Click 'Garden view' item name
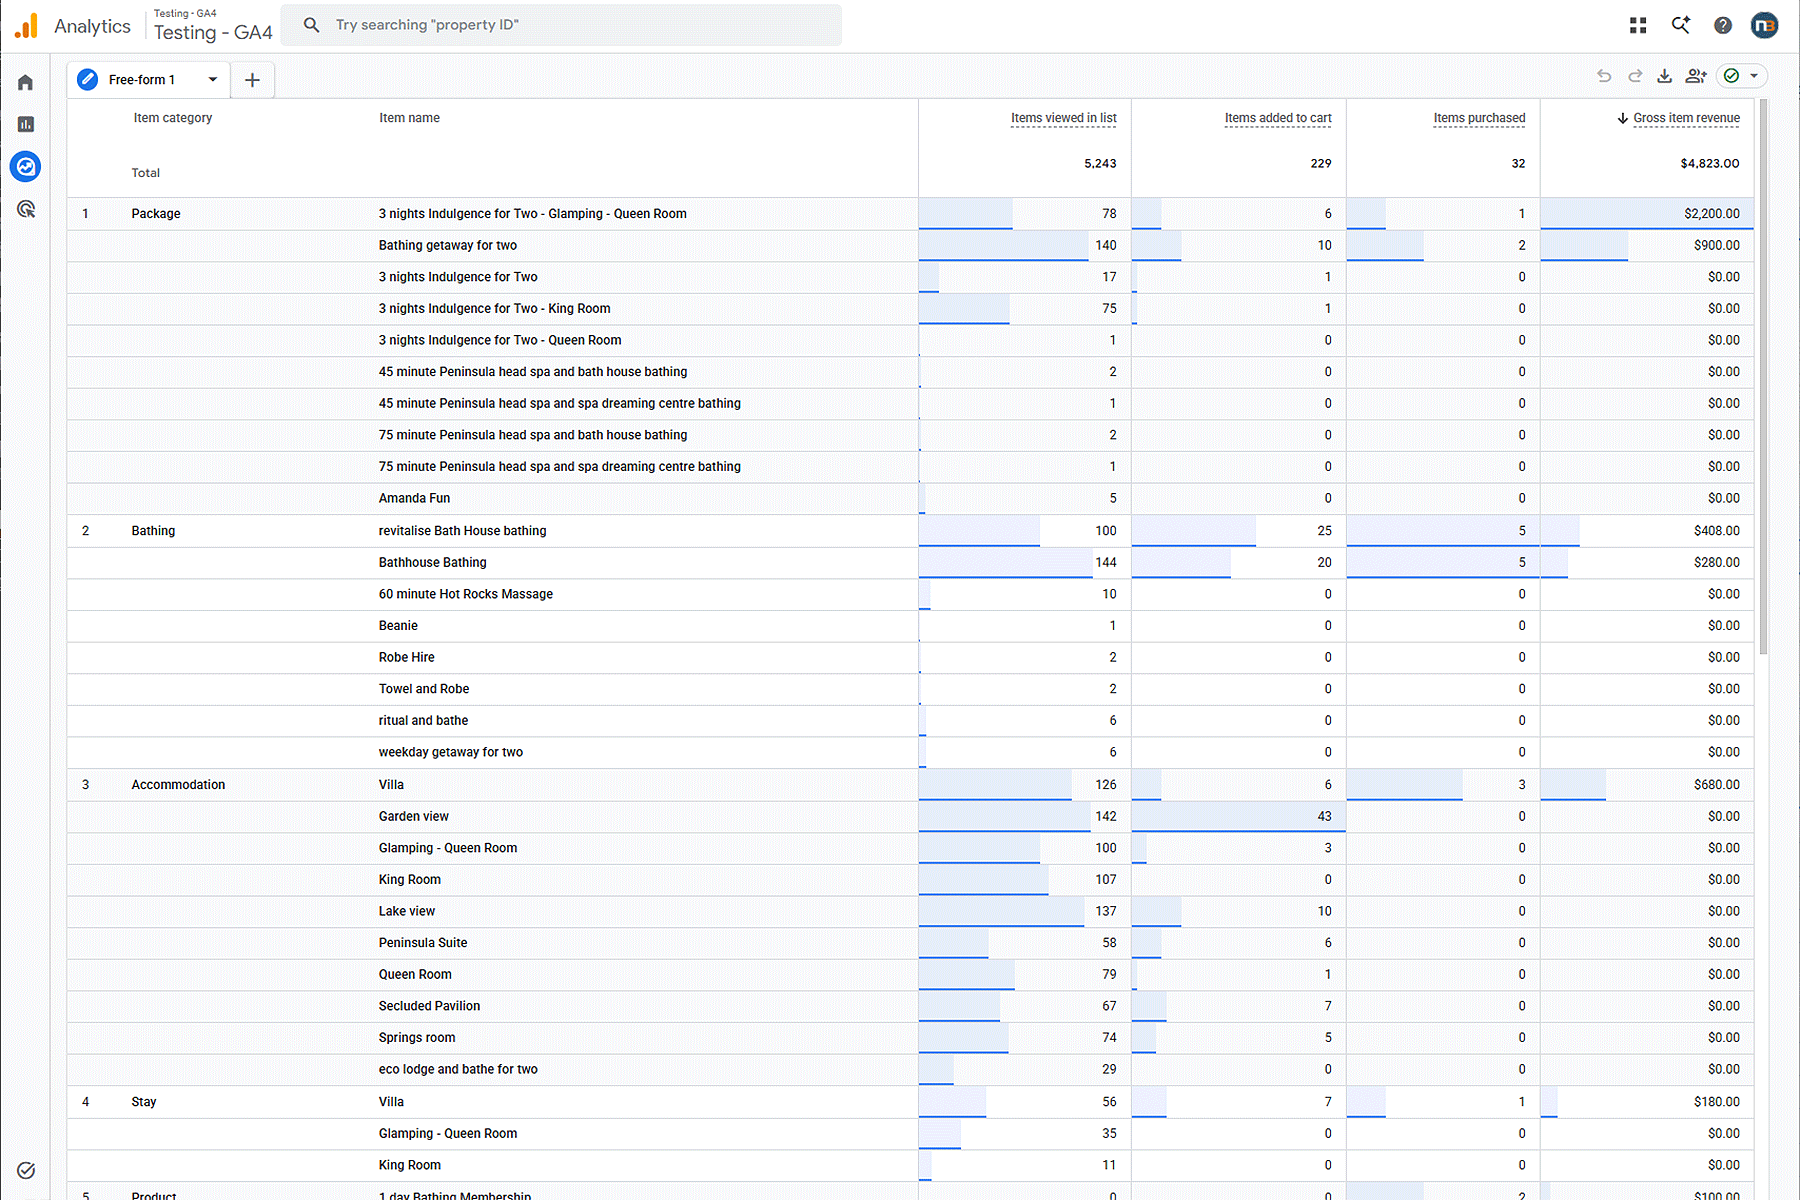This screenshot has height=1200, width=1800. point(414,817)
